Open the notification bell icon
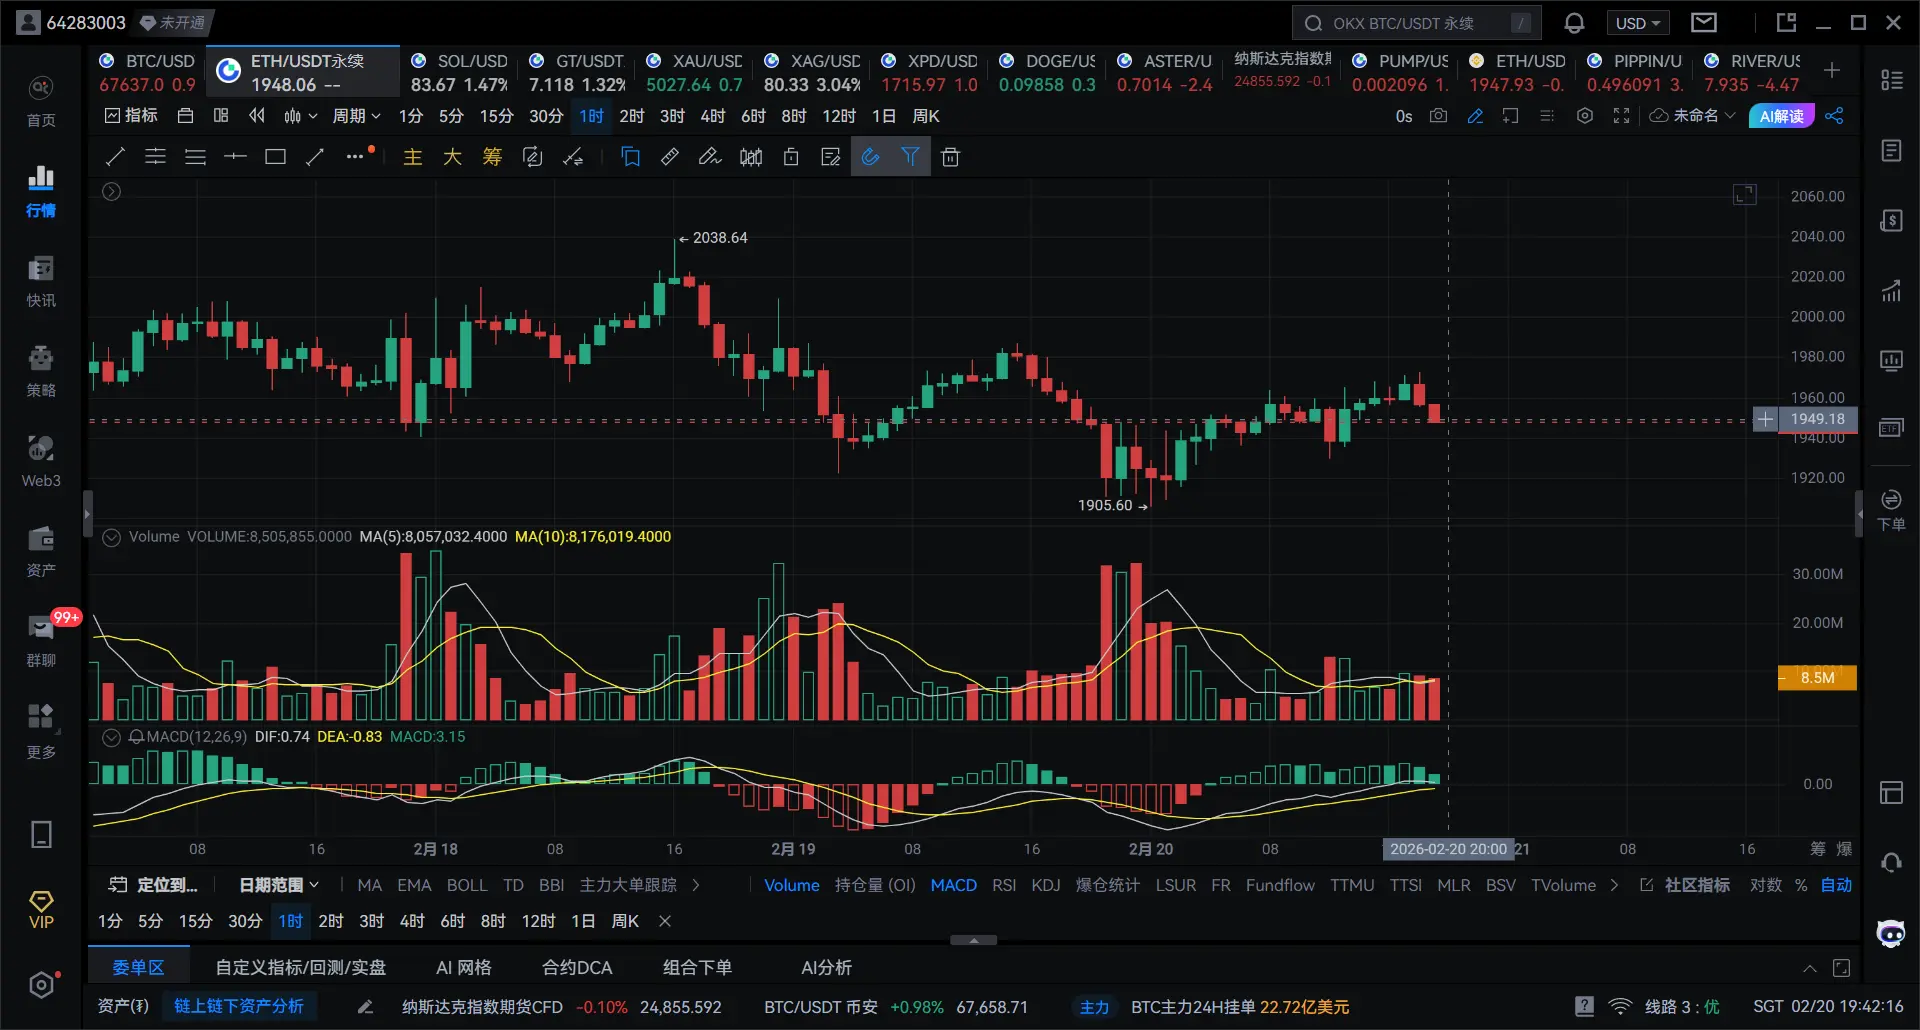This screenshot has height=1030, width=1920. tap(1574, 23)
